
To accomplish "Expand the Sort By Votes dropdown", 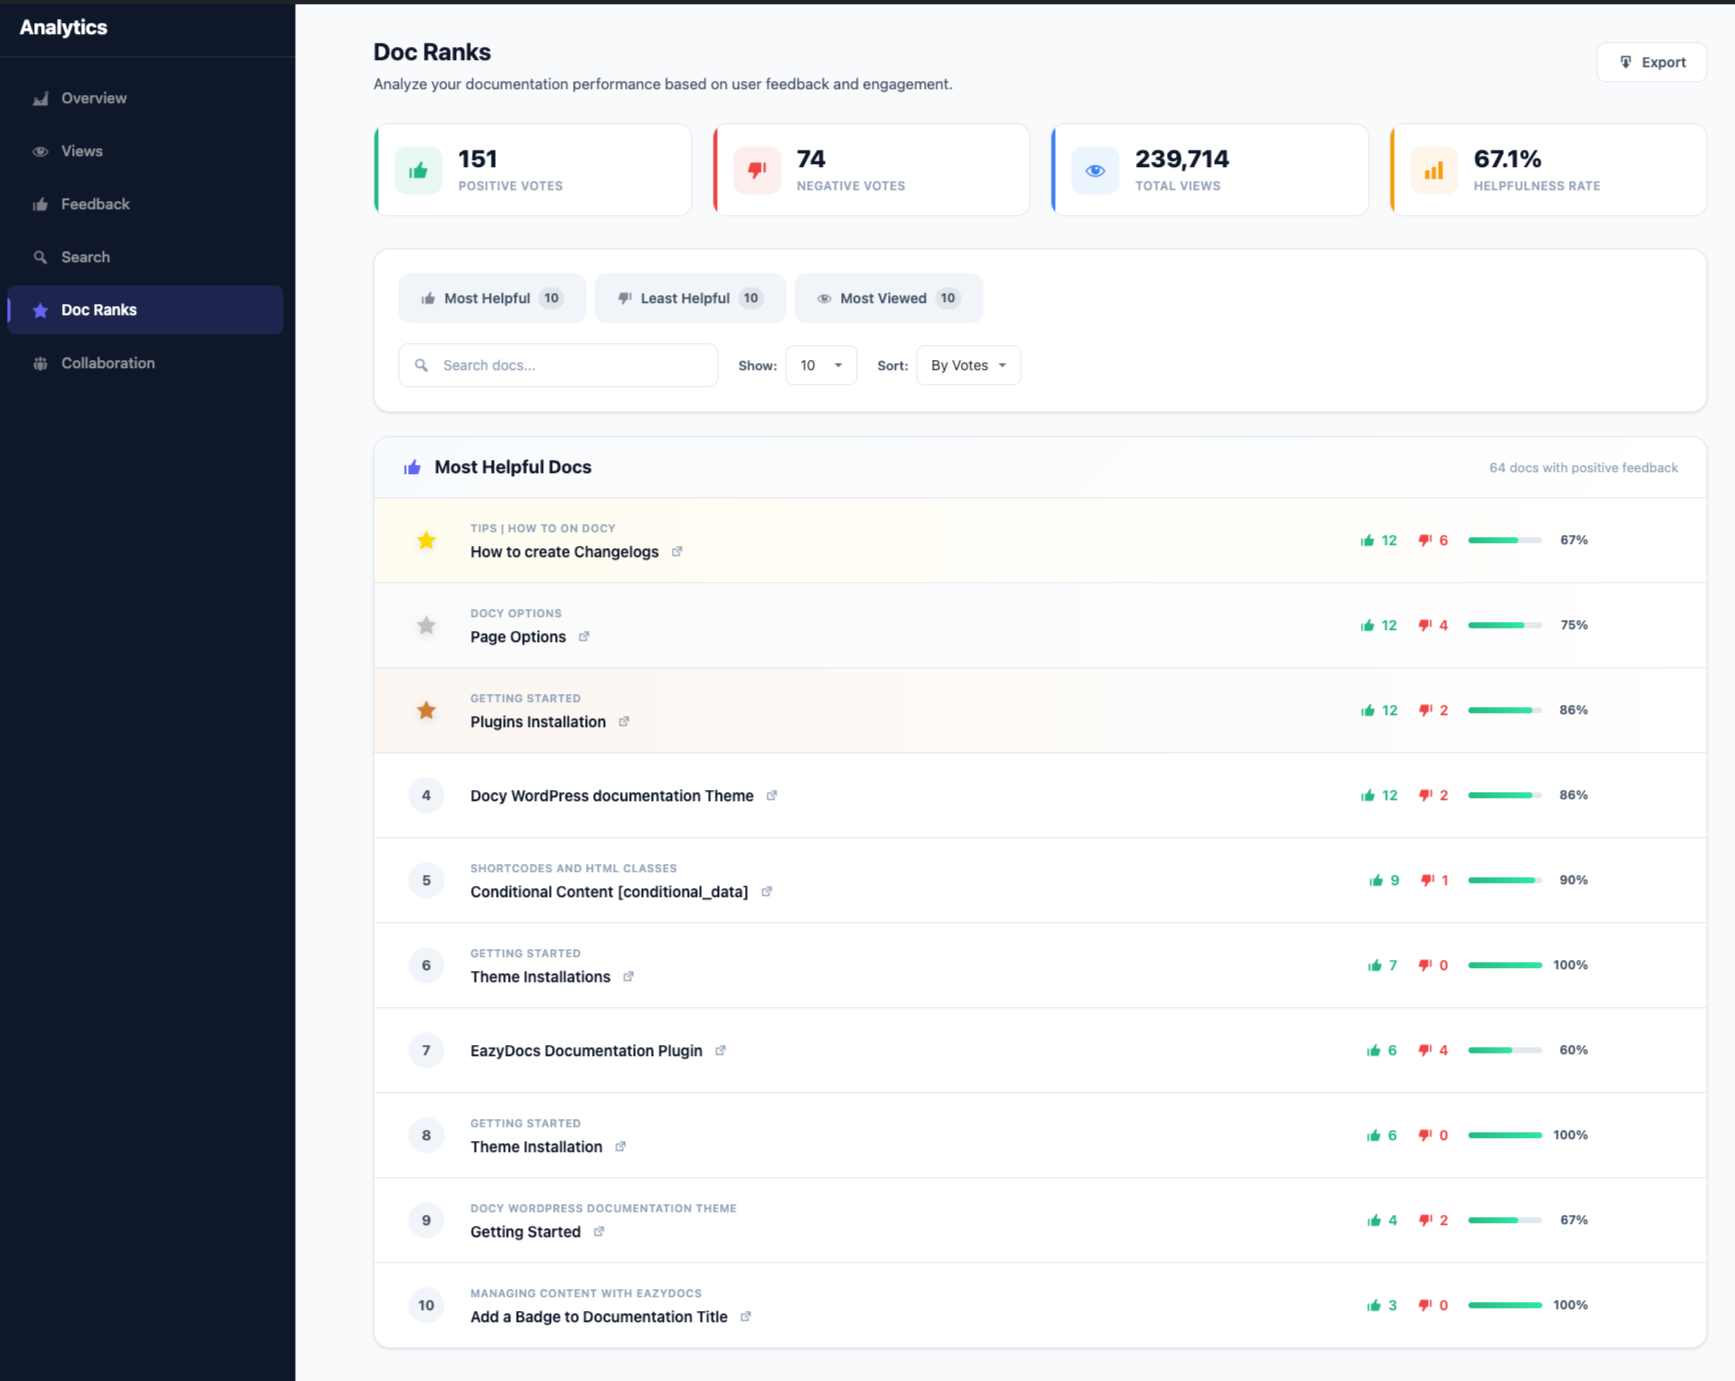I will coord(968,366).
